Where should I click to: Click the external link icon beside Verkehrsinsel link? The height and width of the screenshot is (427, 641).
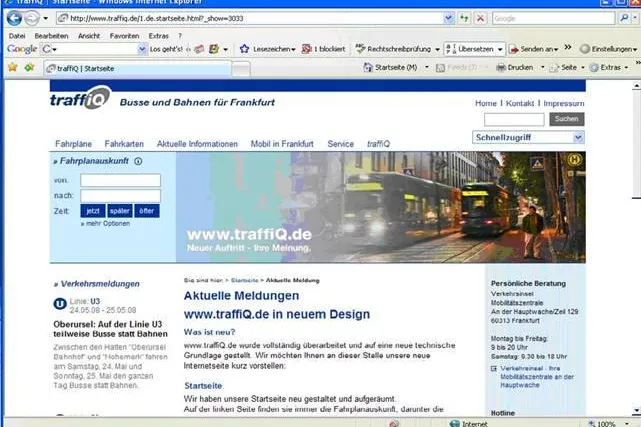(x=494, y=369)
